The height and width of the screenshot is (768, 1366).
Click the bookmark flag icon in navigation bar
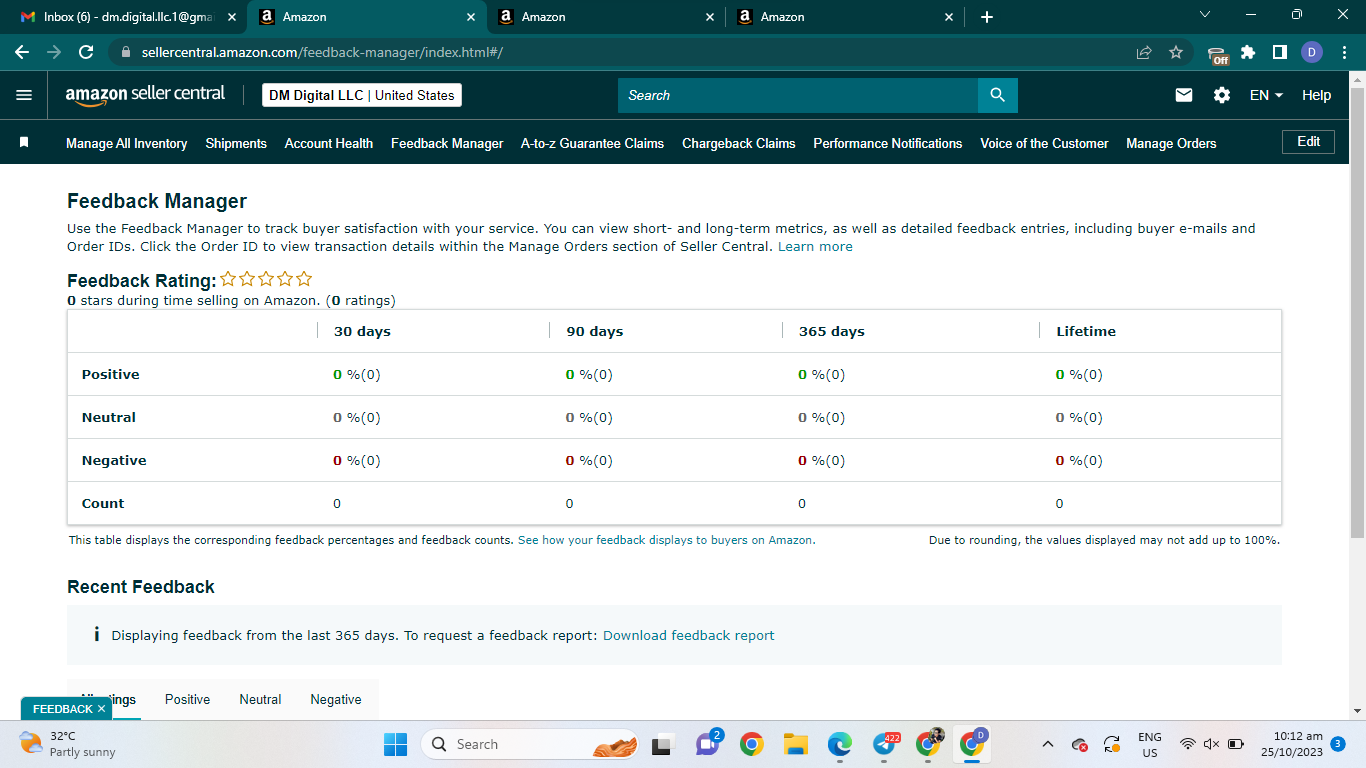click(x=24, y=143)
